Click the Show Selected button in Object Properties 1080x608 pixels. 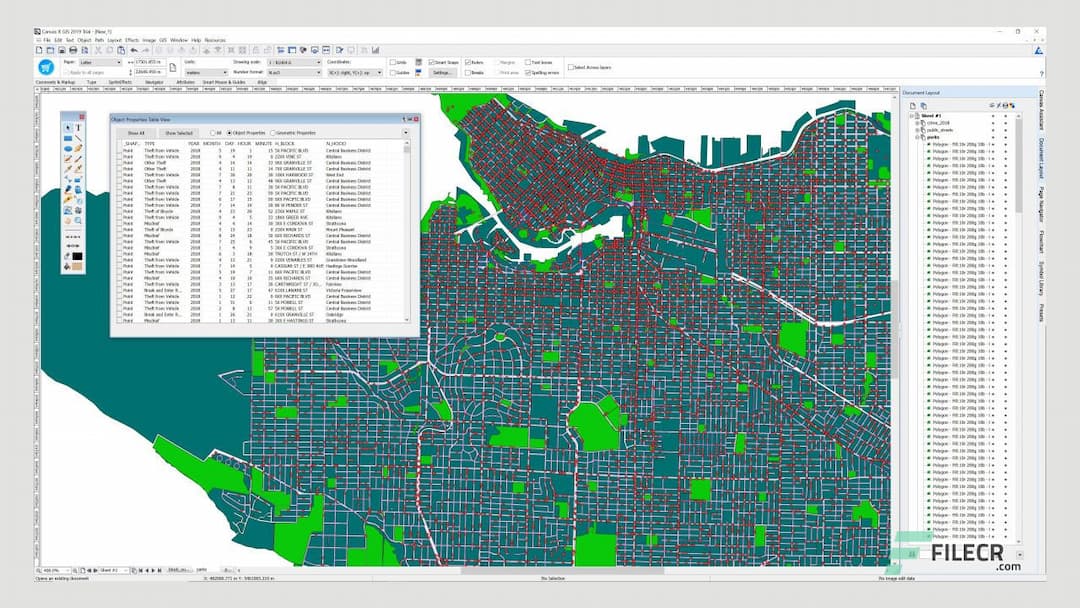(180, 131)
